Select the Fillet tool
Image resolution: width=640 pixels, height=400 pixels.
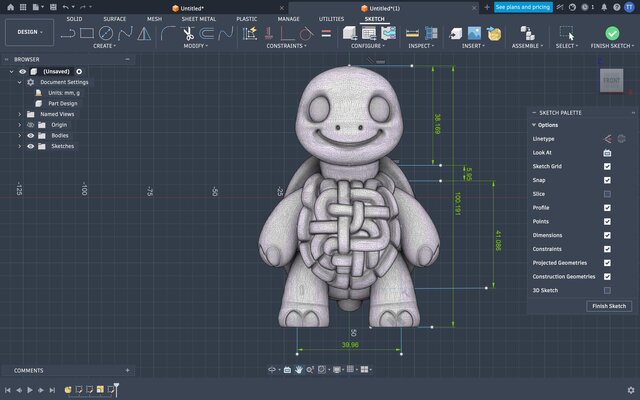point(168,33)
